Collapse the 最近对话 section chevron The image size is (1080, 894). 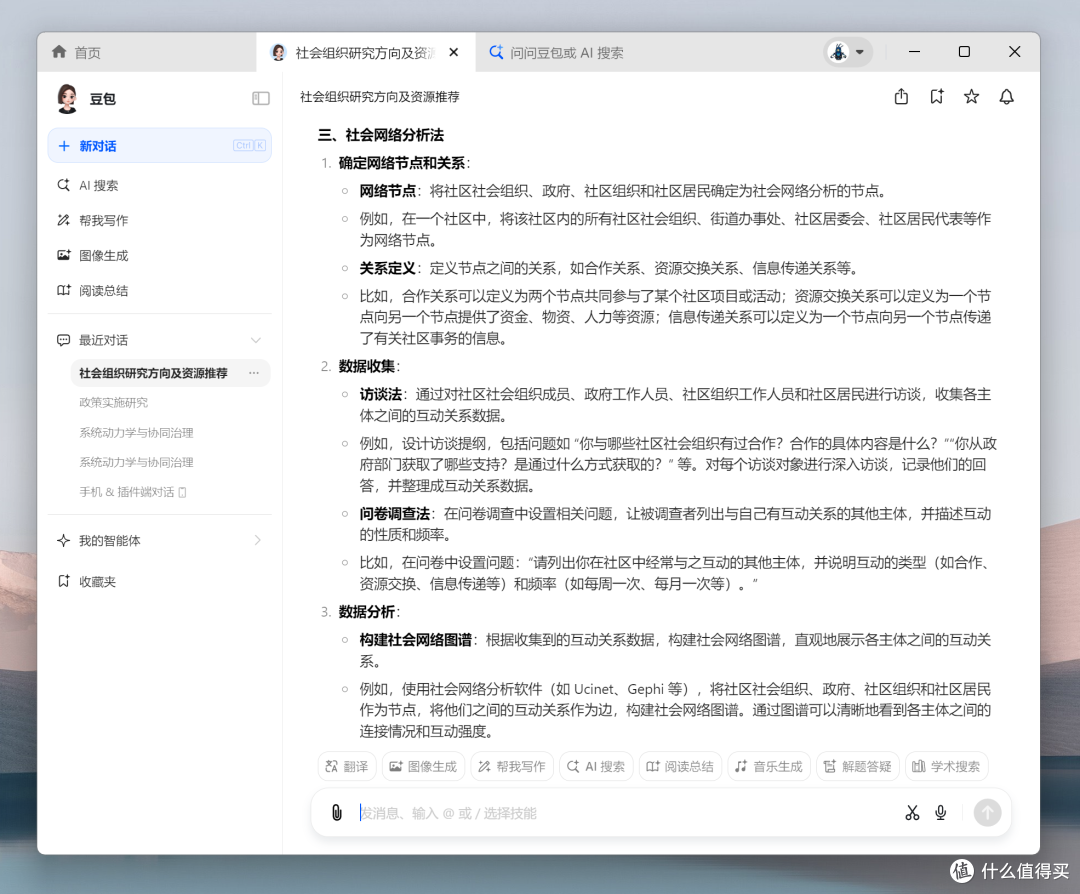click(256, 340)
